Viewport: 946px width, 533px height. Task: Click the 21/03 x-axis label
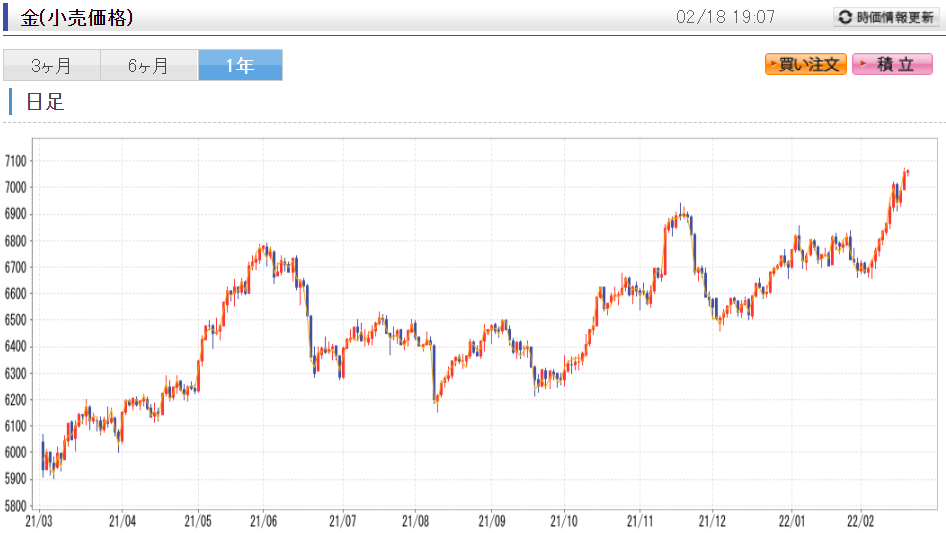pyautogui.click(x=39, y=521)
